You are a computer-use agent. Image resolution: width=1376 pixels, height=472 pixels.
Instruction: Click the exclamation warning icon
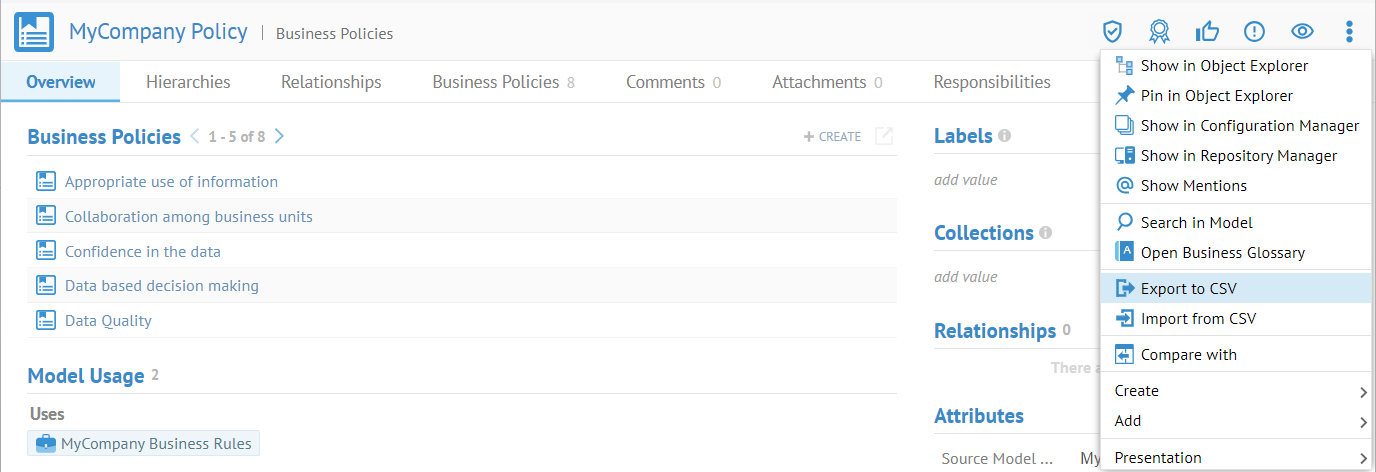click(x=1254, y=32)
